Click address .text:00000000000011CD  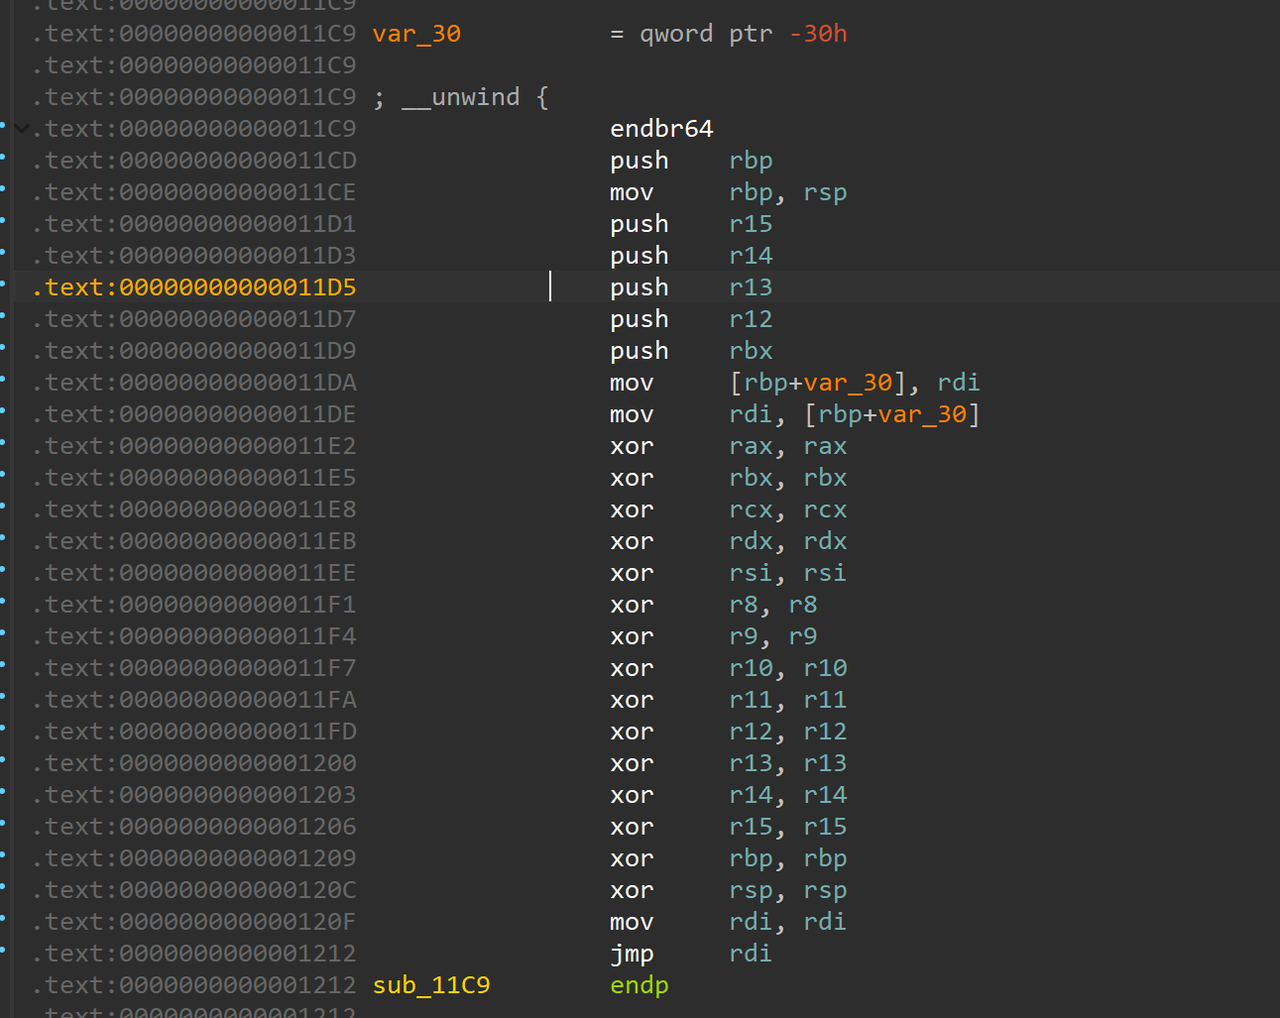[x=194, y=161]
